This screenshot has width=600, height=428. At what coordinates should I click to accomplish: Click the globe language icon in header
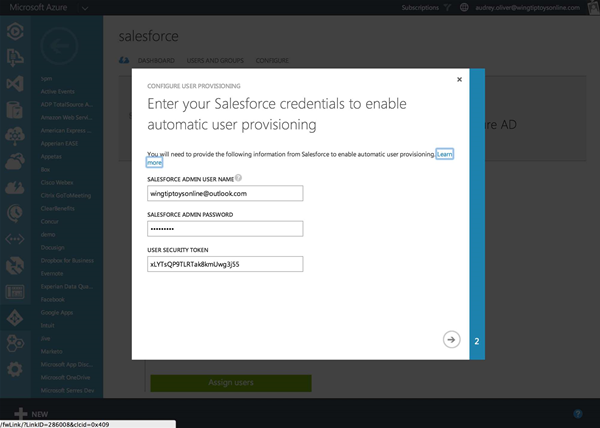(464, 7)
